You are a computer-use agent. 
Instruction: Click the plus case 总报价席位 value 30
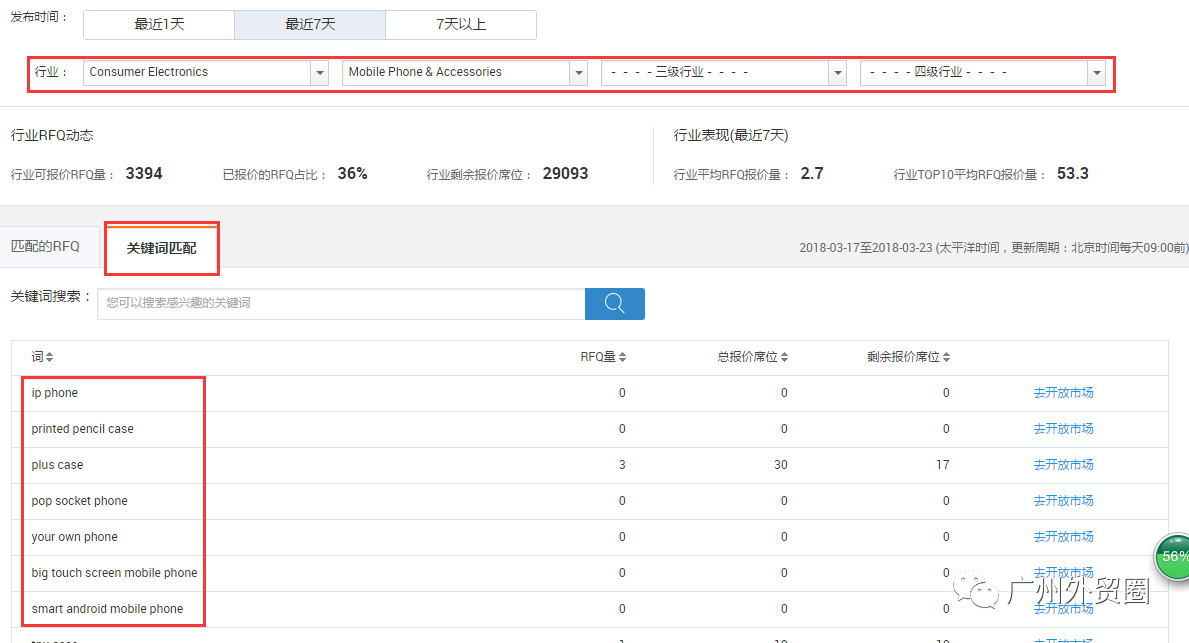point(781,465)
